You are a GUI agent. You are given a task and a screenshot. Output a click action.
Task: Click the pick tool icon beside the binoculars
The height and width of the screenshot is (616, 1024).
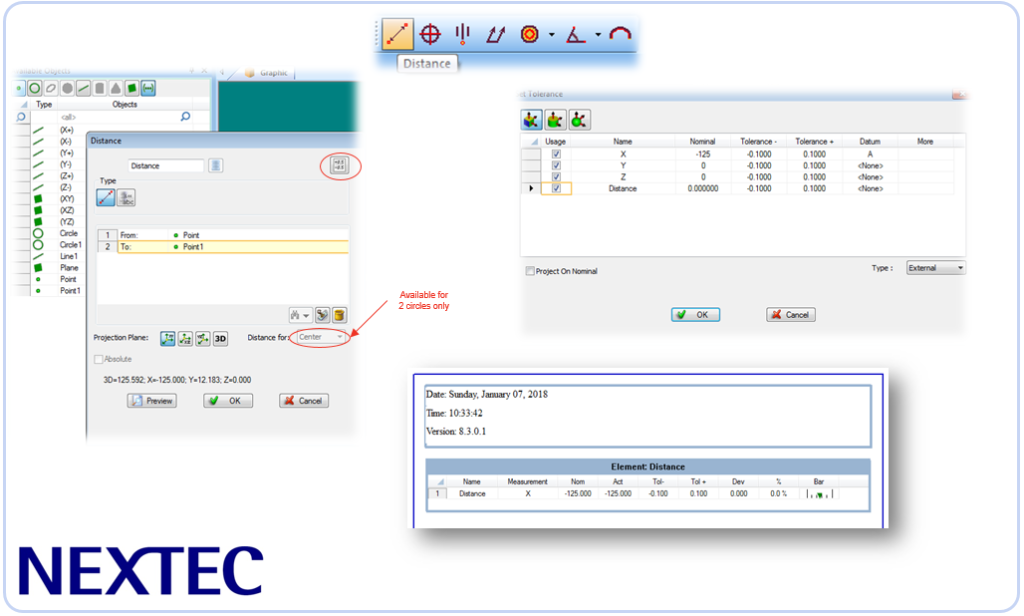[x=322, y=316]
